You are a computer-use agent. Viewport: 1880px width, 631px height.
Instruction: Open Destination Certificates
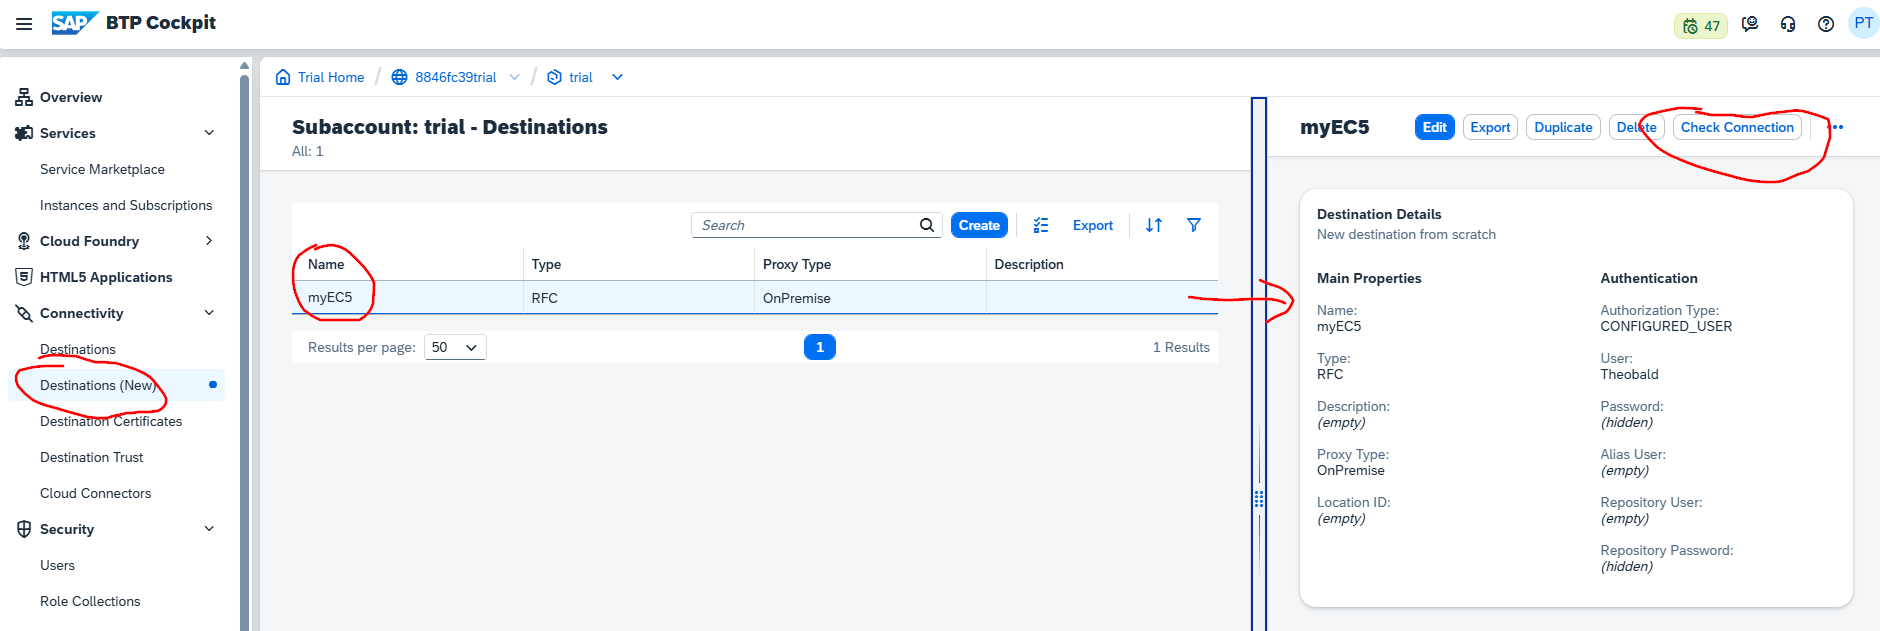click(111, 421)
